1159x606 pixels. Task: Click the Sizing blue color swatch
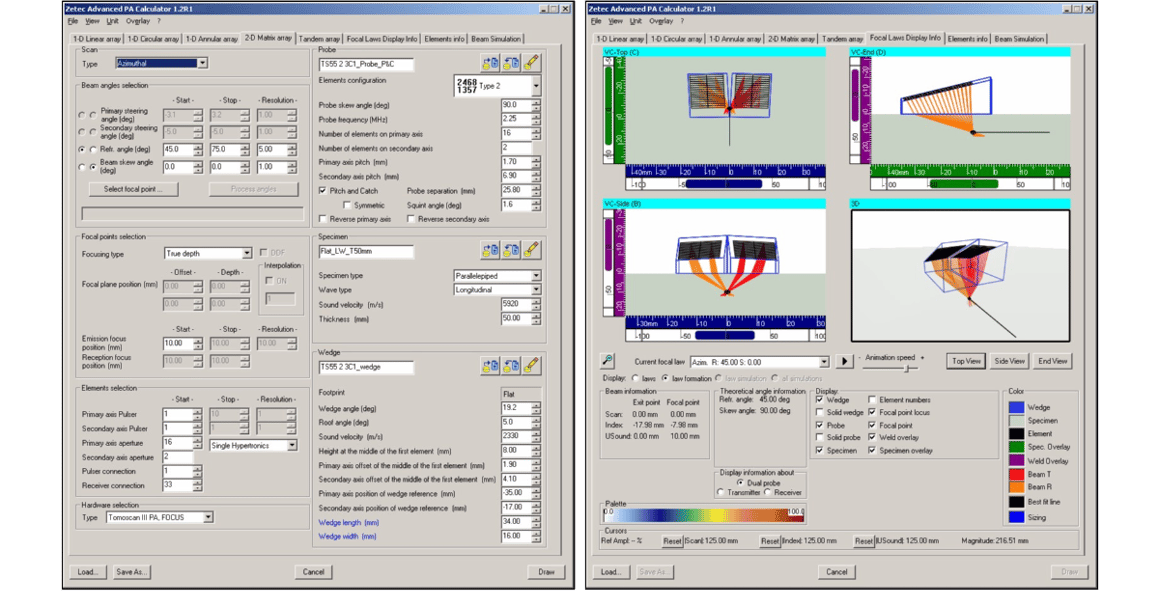1016,517
